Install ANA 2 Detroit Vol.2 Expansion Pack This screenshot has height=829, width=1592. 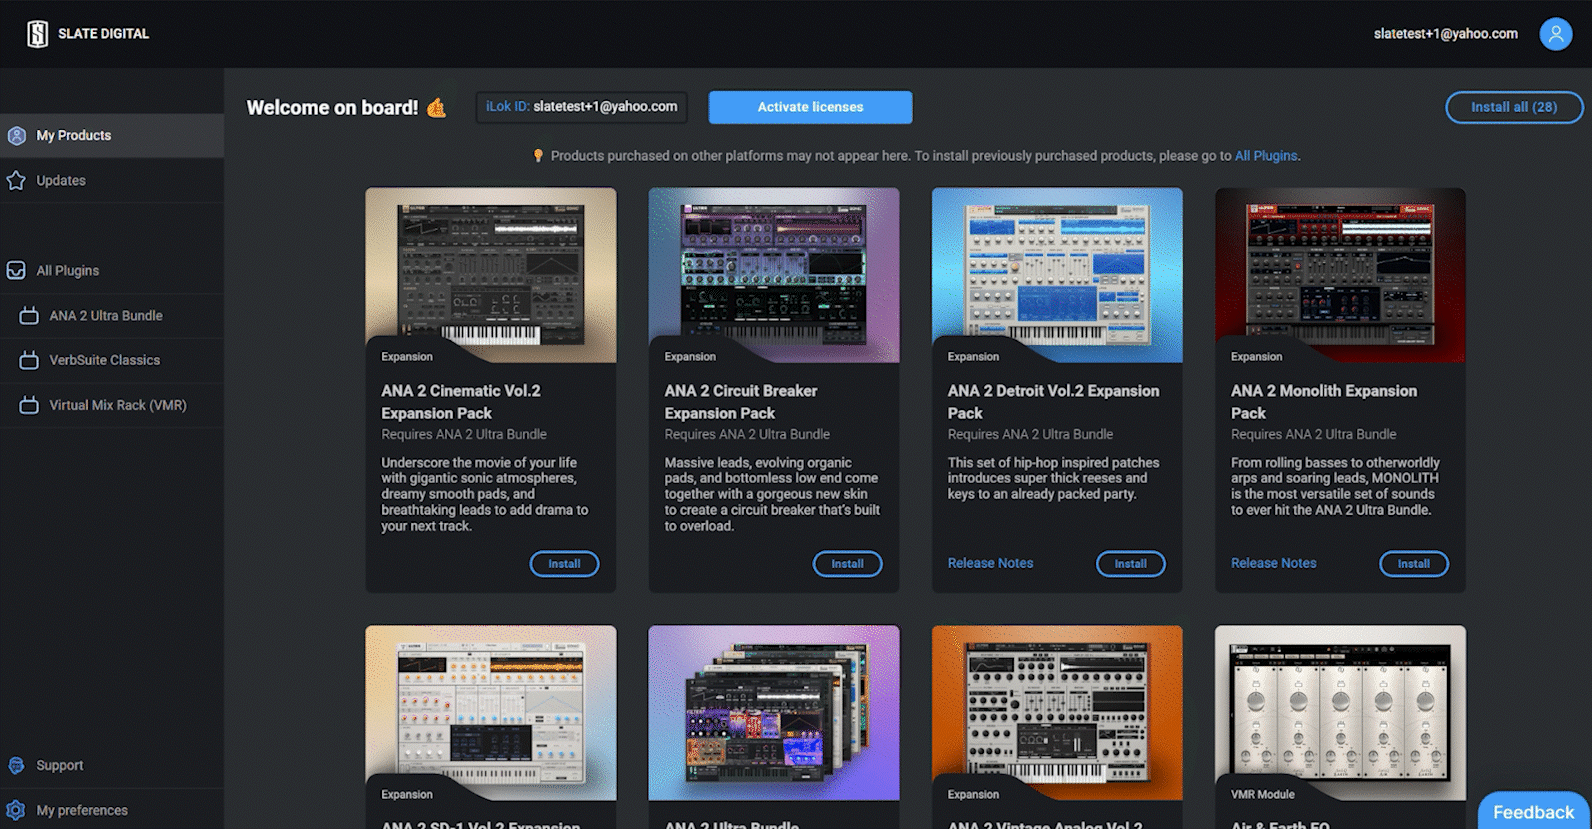pos(1130,564)
